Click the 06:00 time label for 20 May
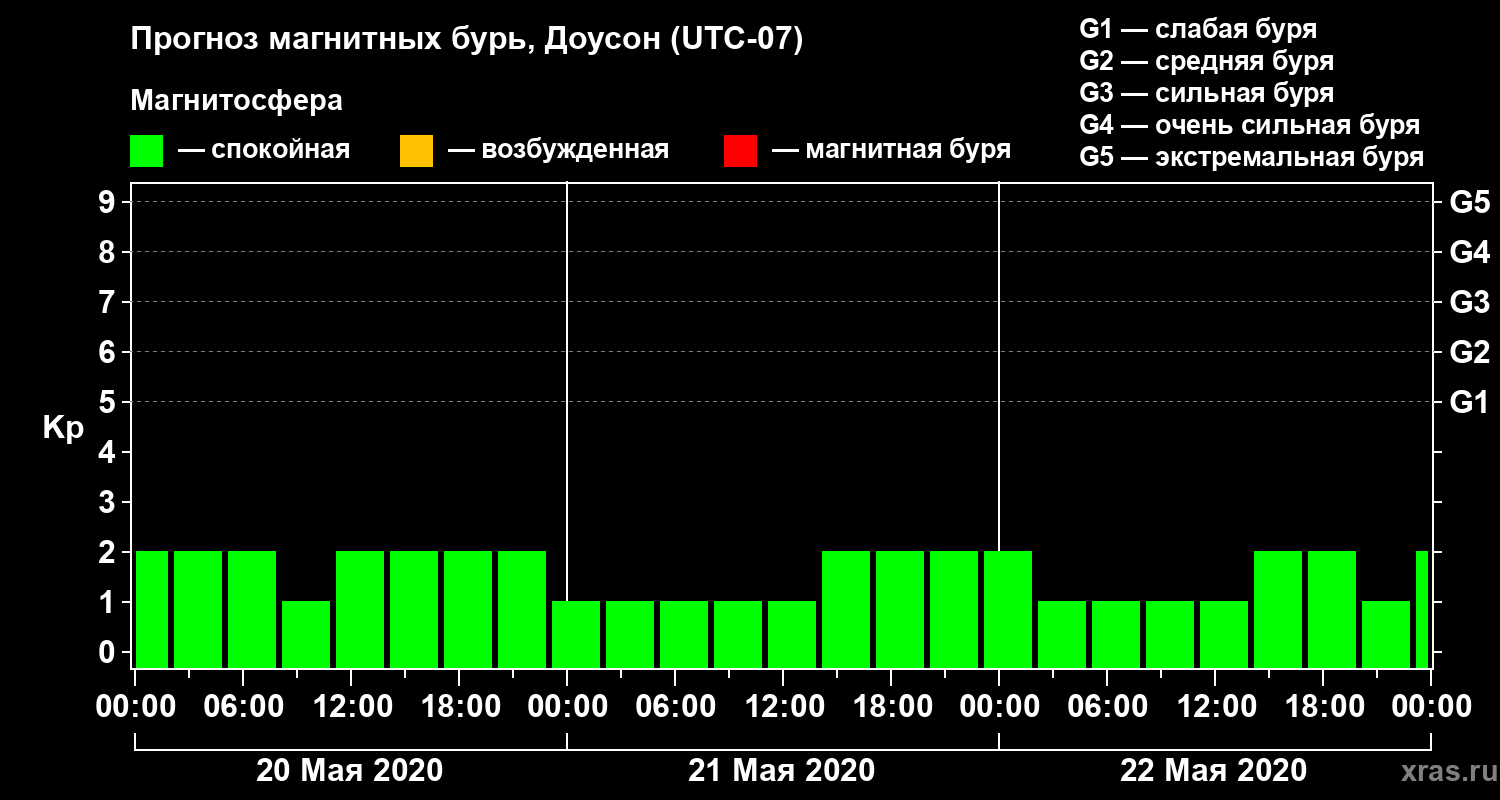1500x800 pixels. pyautogui.click(x=243, y=707)
